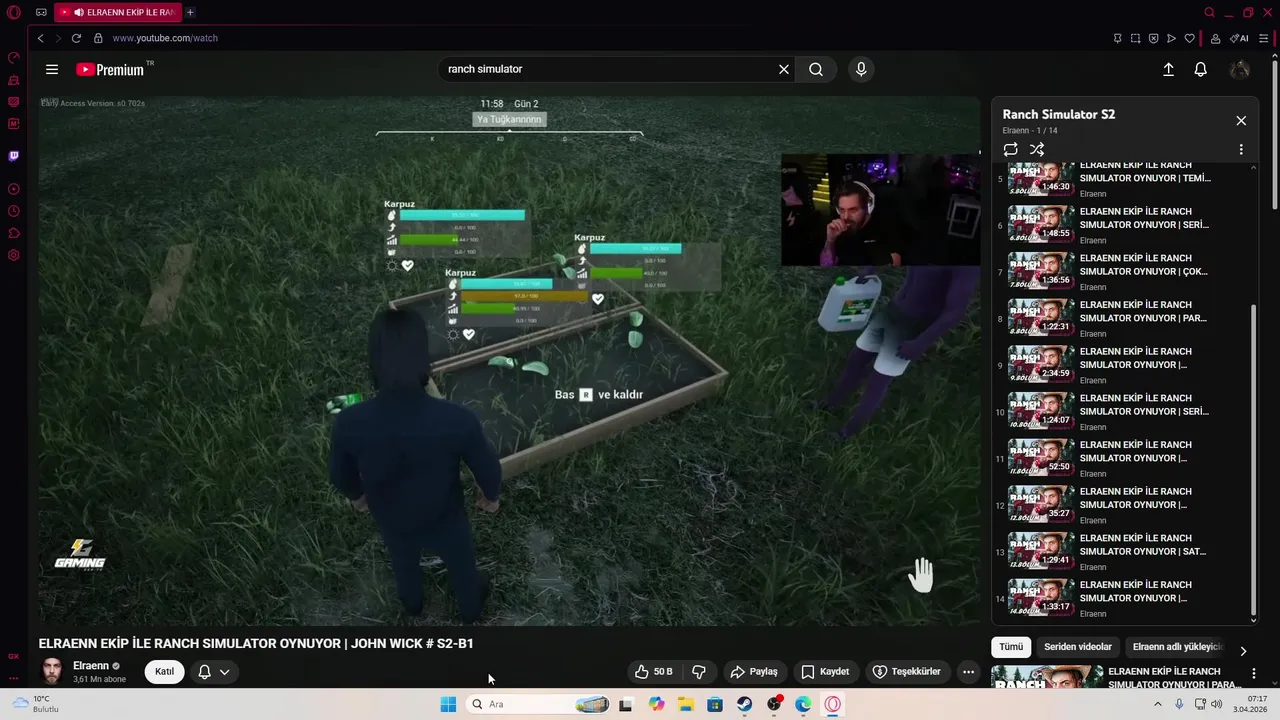Select Elraenn adlı yükleyici chip
Image resolution: width=1280 pixels, height=720 pixels.
click(x=1176, y=647)
